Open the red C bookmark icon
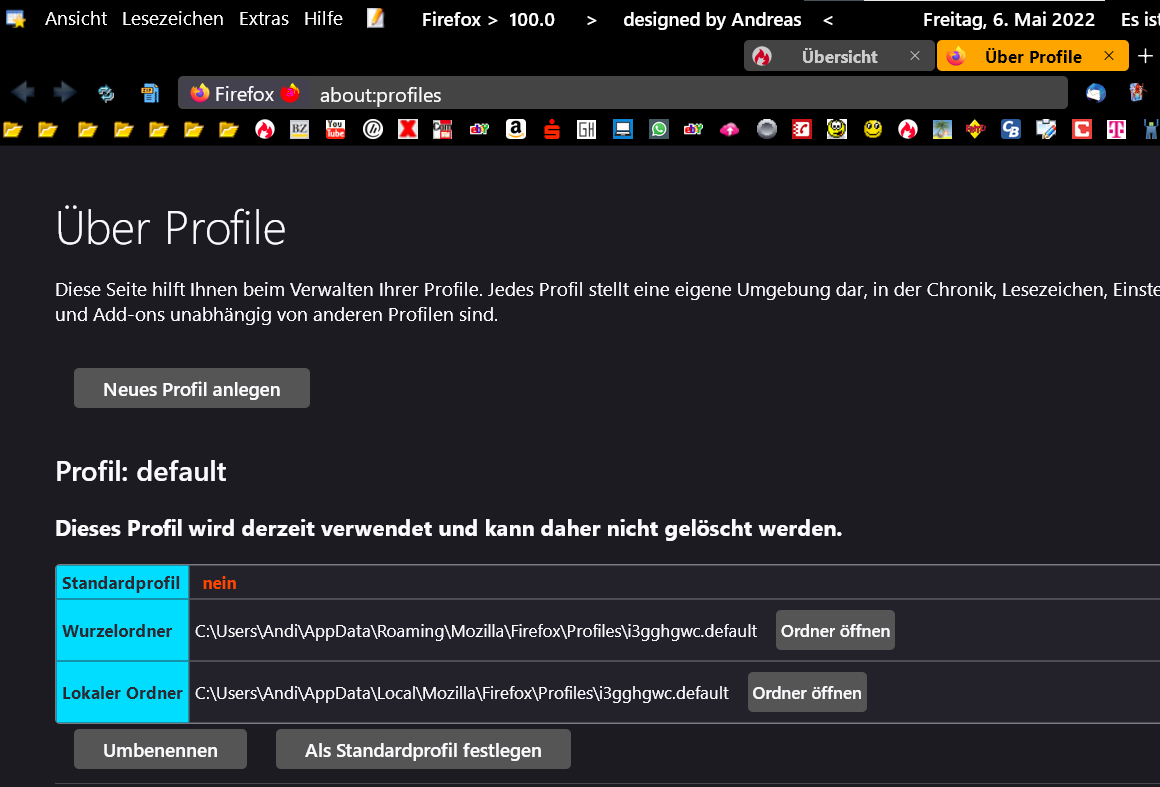Viewport: 1160px width, 787px height. click(1082, 129)
